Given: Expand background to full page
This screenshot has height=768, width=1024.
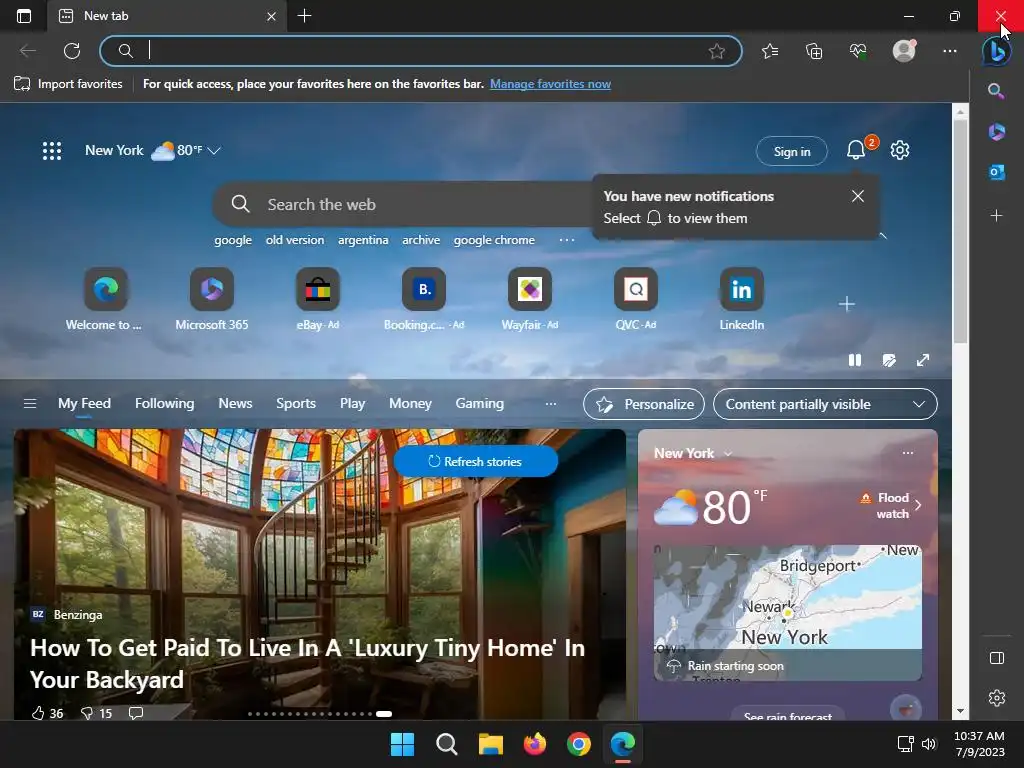Looking at the screenshot, I should pos(923,360).
